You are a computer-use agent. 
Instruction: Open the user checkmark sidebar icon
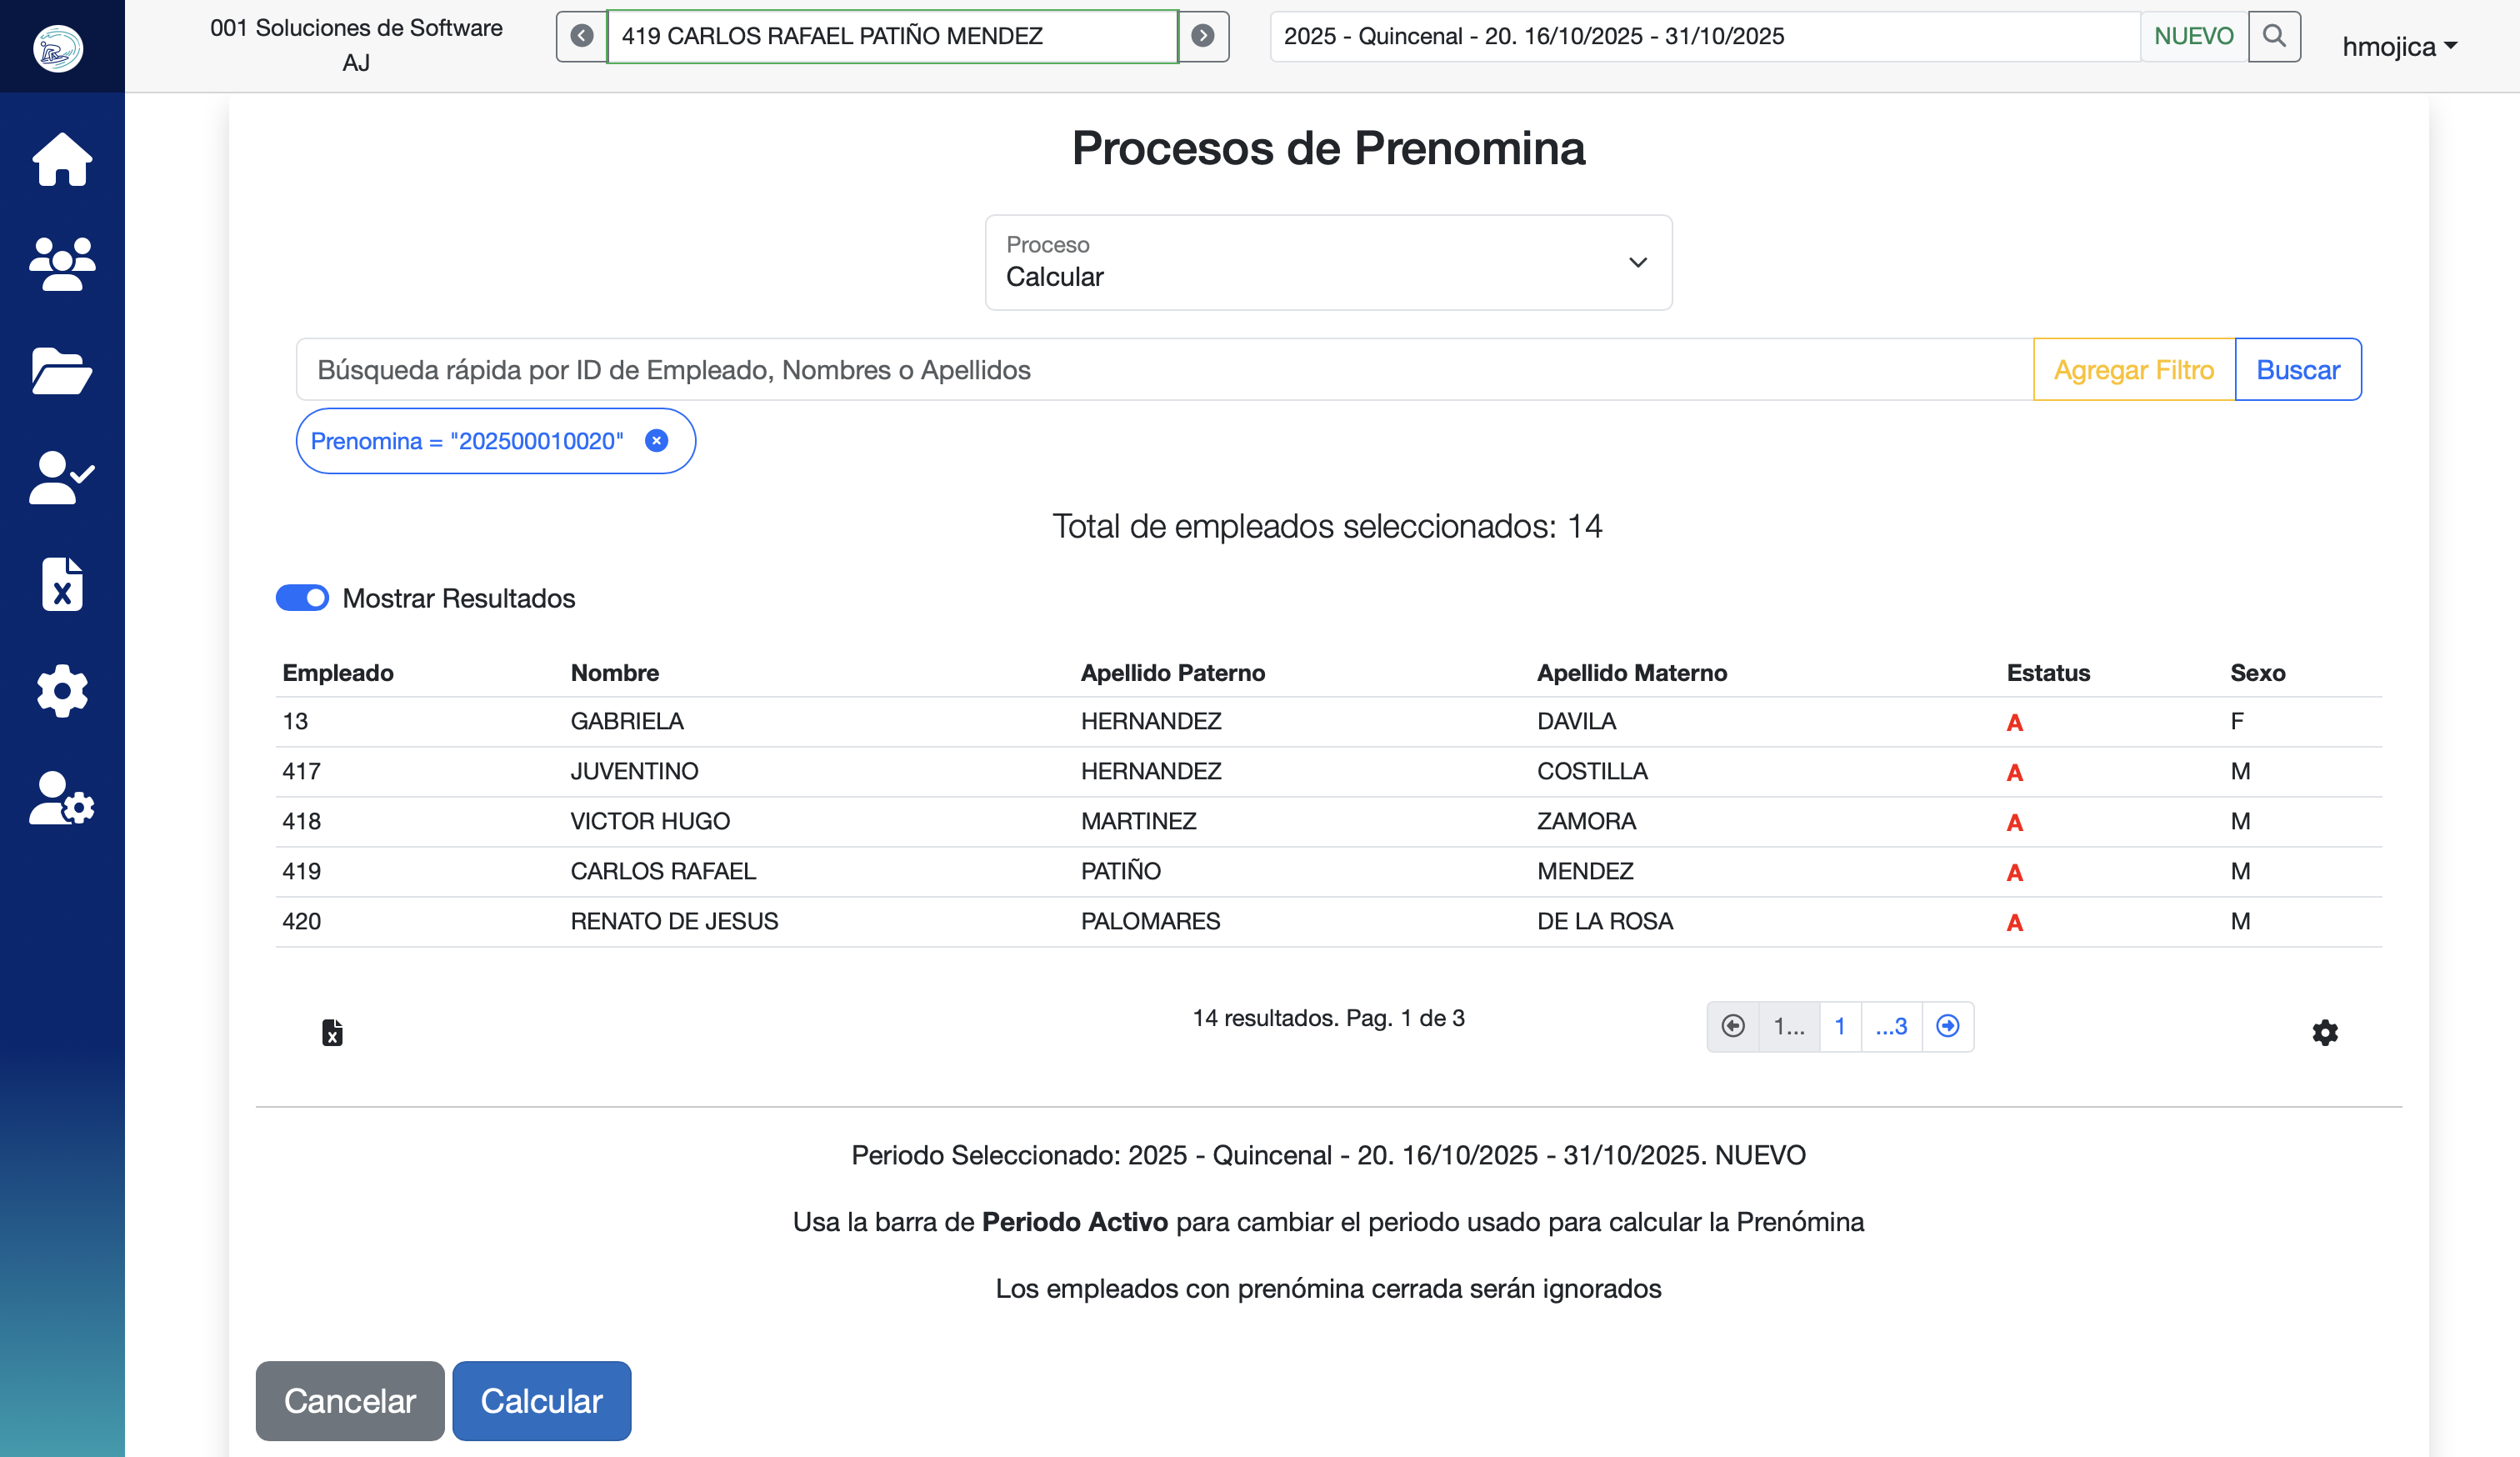pos(62,478)
